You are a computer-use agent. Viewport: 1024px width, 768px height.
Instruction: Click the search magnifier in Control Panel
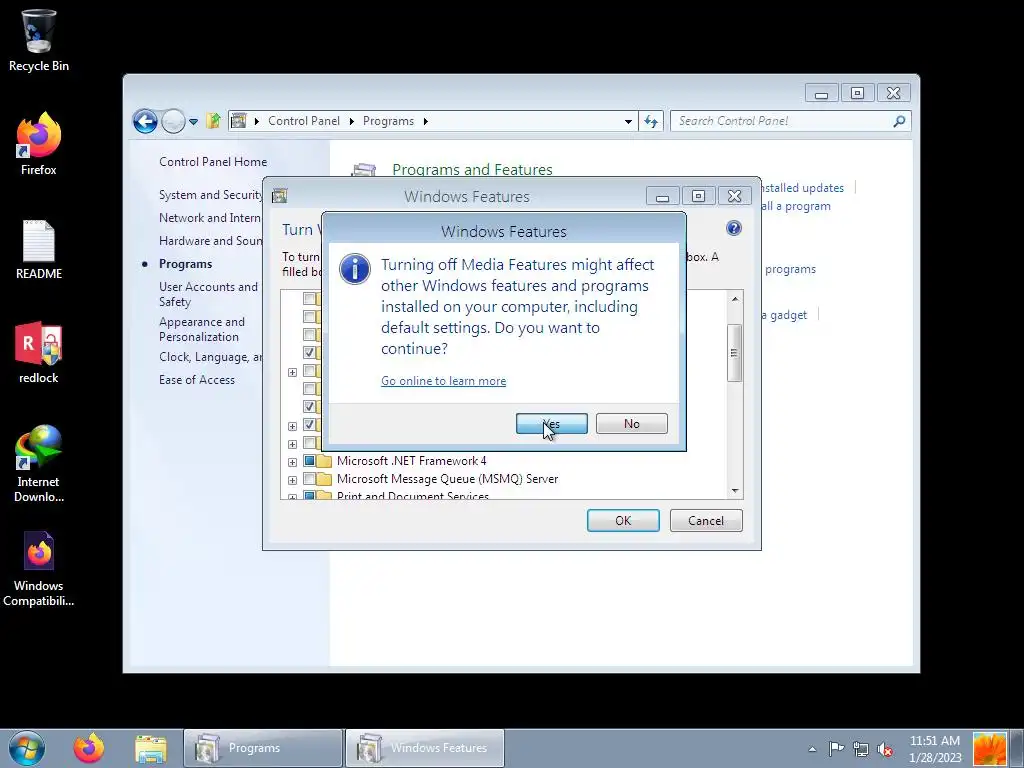tap(899, 121)
